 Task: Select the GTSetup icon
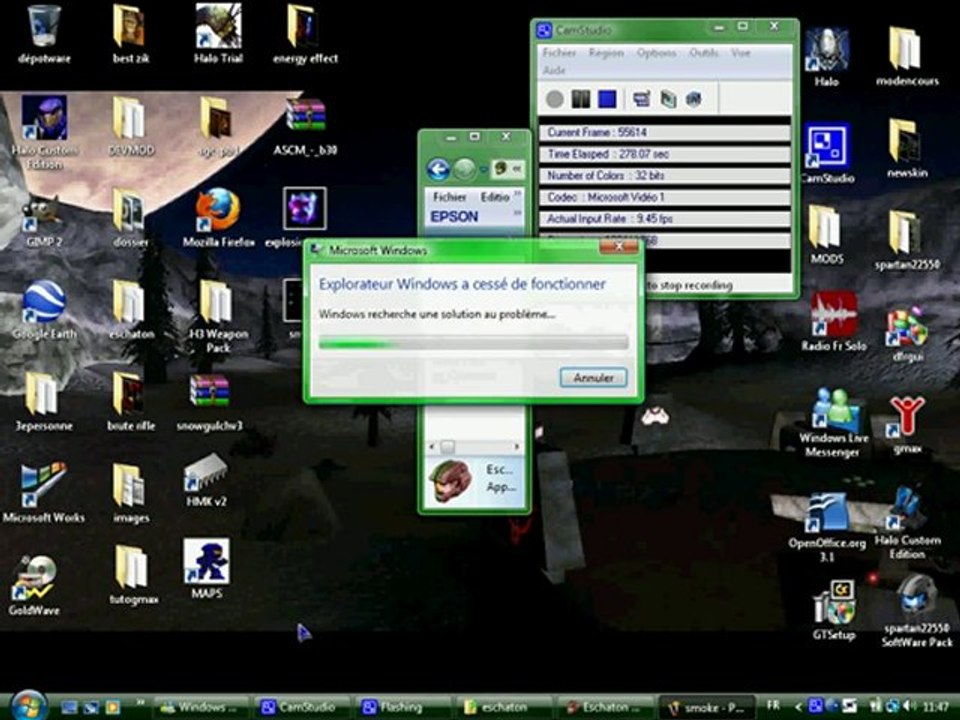[834, 609]
